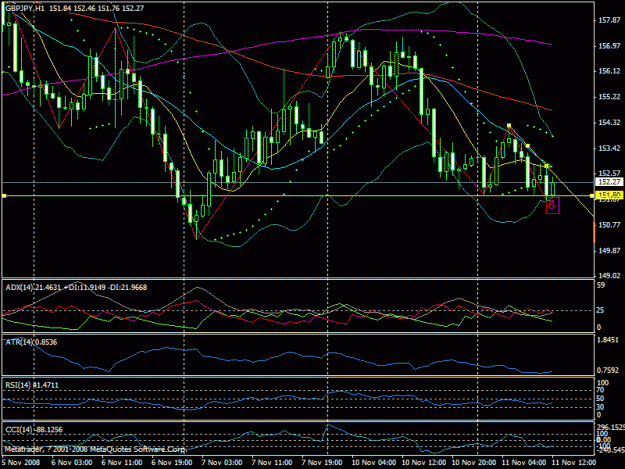This screenshot has width=625, height=469.
Task: Click the 6 Nov 03:00 time label
Action: click(72, 463)
